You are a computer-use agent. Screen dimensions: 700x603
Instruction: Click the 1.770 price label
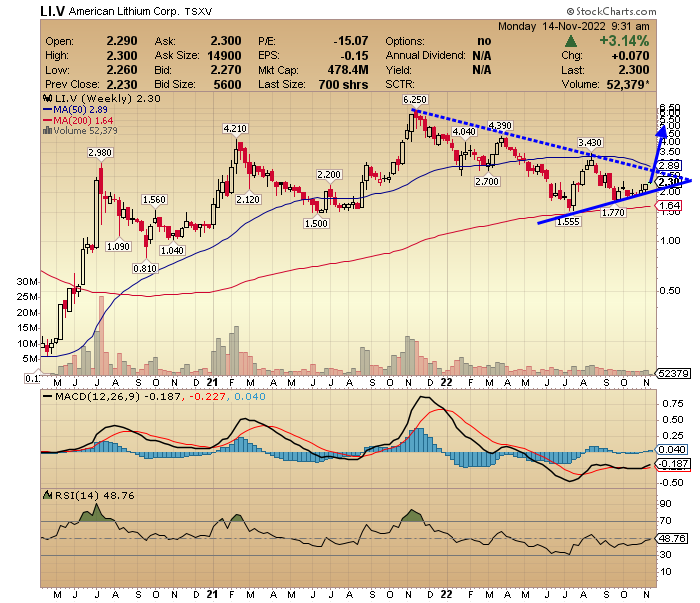613,213
